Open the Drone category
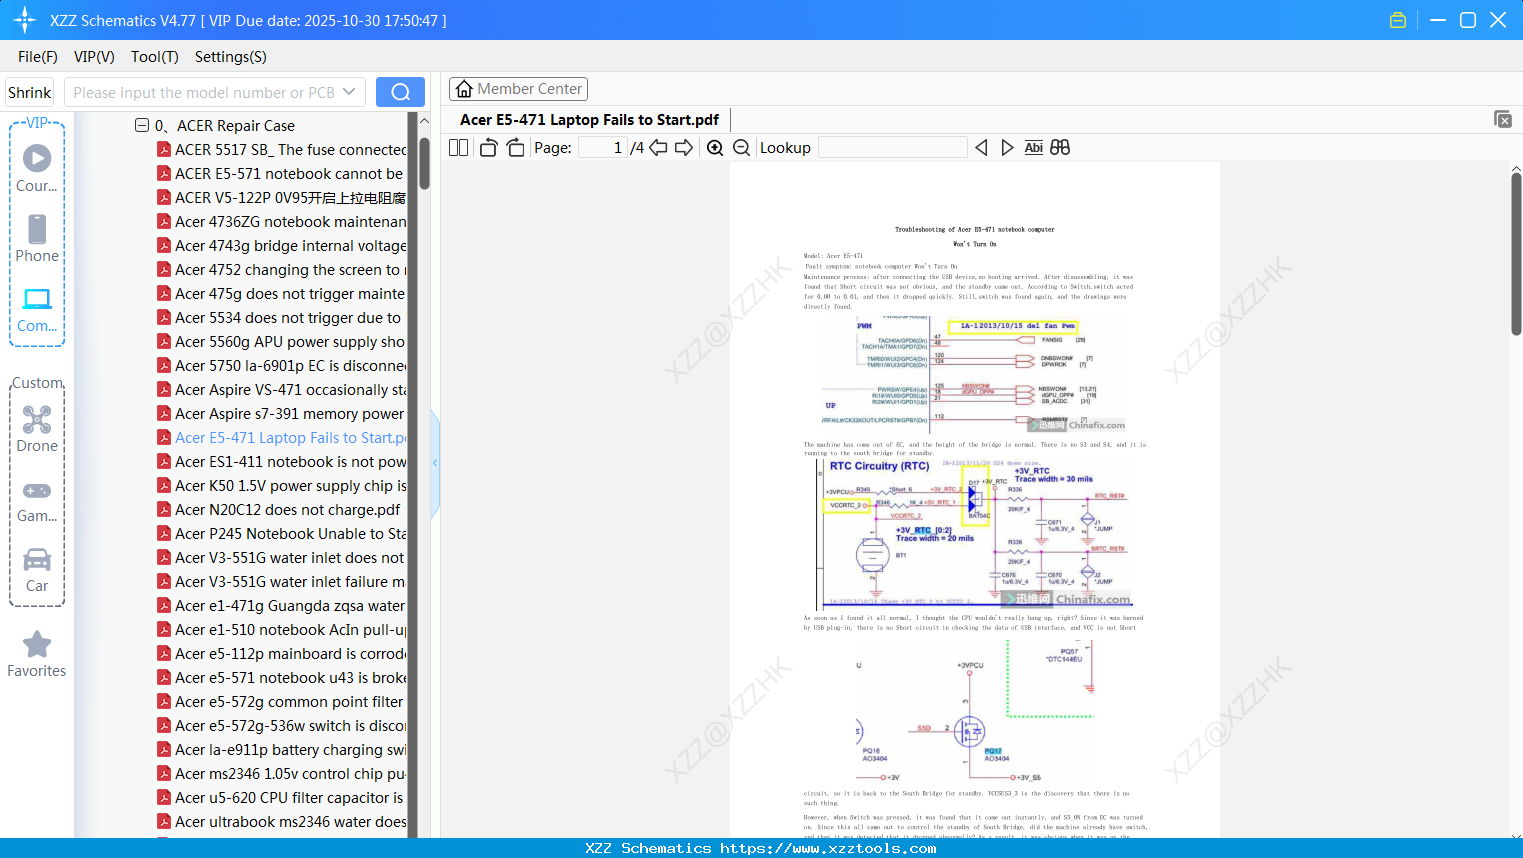 (x=37, y=428)
